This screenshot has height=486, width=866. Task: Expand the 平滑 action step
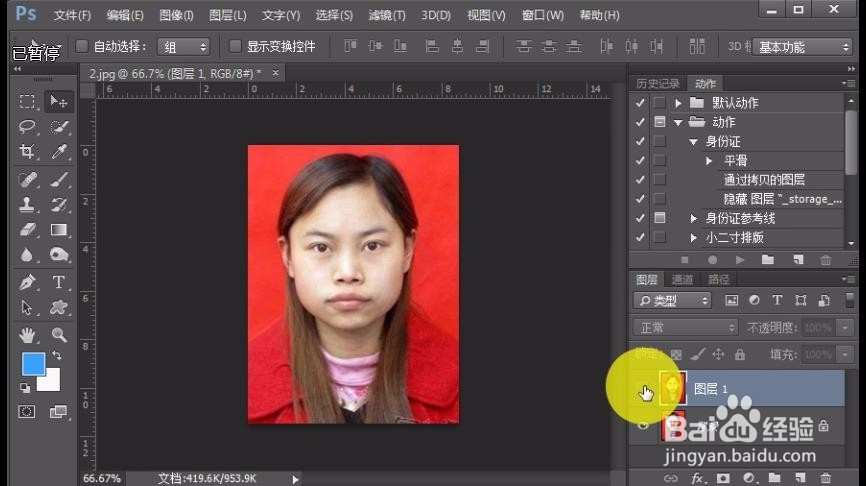click(709, 161)
